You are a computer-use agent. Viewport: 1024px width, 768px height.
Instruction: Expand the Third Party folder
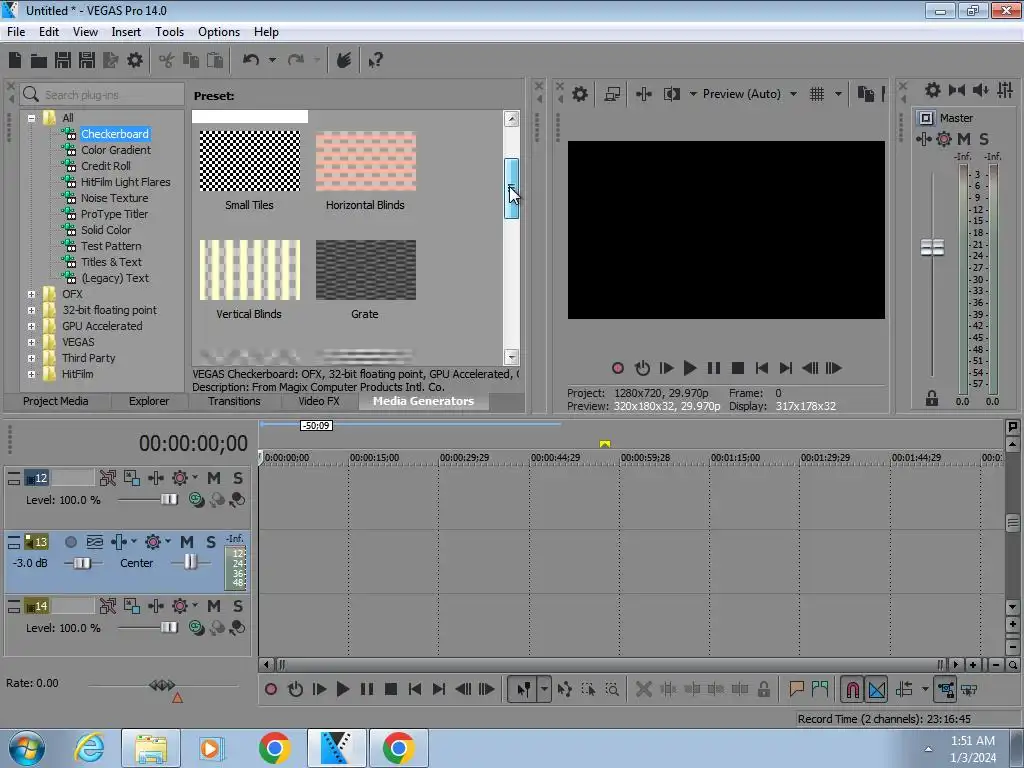click(x=31, y=359)
